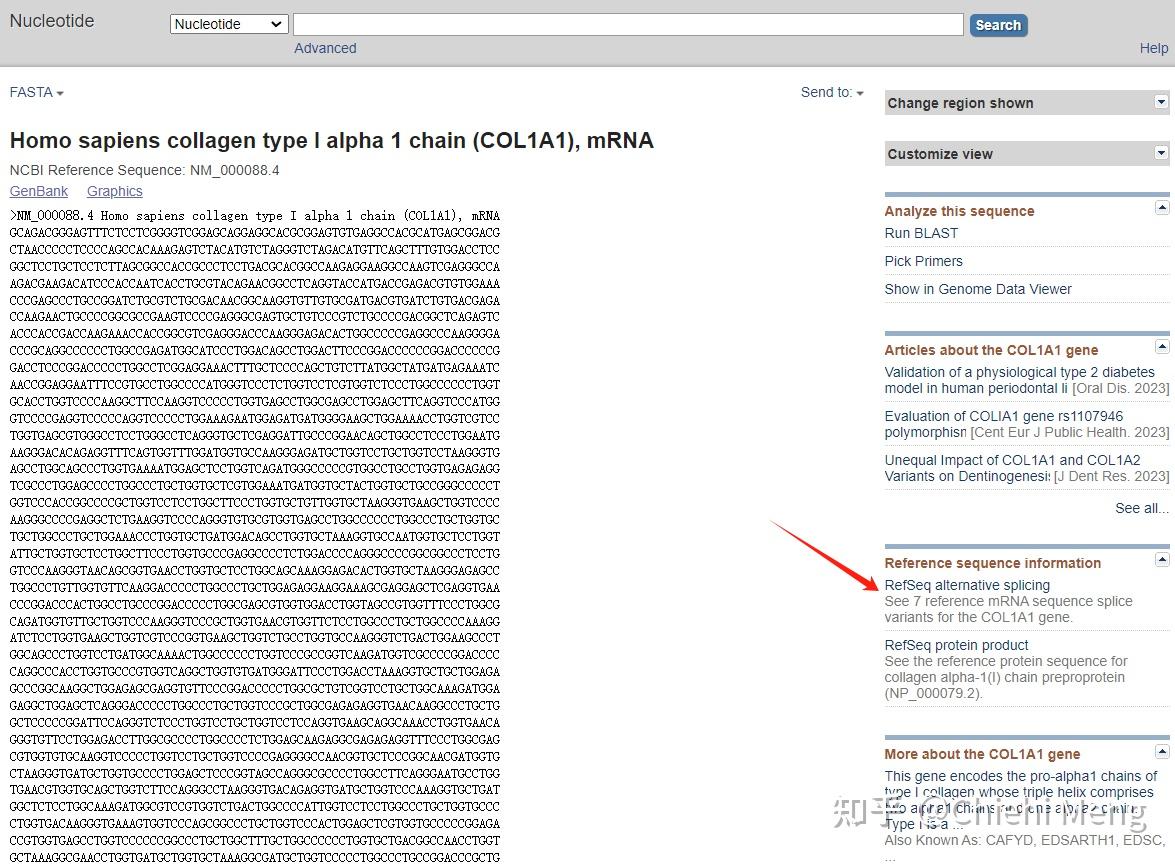Expand the Customize view panel
1175x864 pixels.
coord(1161,153)
